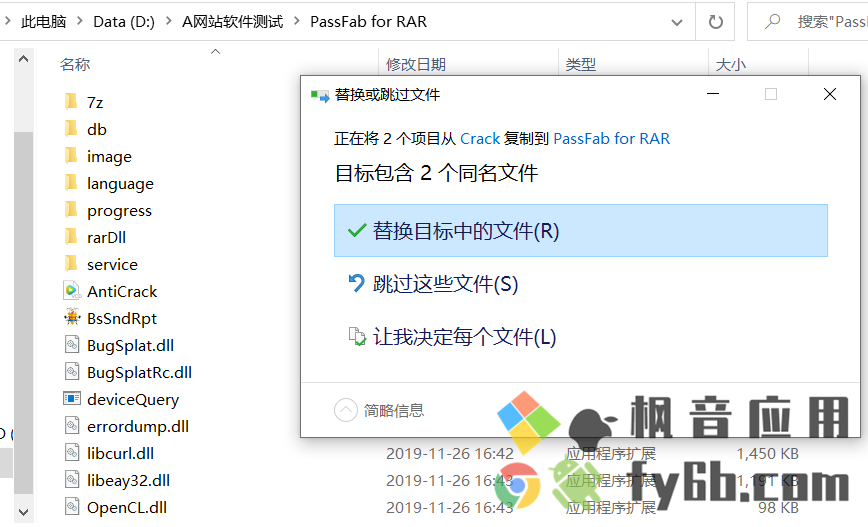The width and height of the screenshot is (868, 527).
Task: Click the copy dialog title icon
Action: pos(320,95)
